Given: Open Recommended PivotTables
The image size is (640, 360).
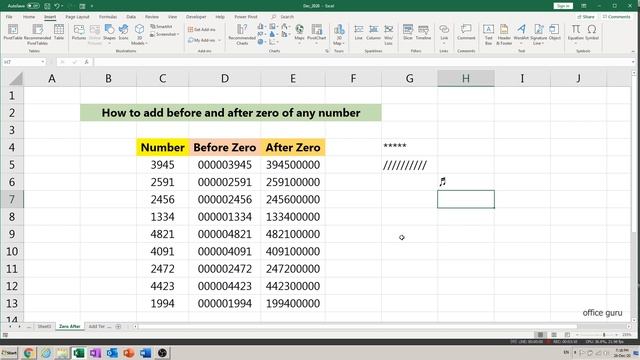Looking at the screenshot, I should click(37, 34).
